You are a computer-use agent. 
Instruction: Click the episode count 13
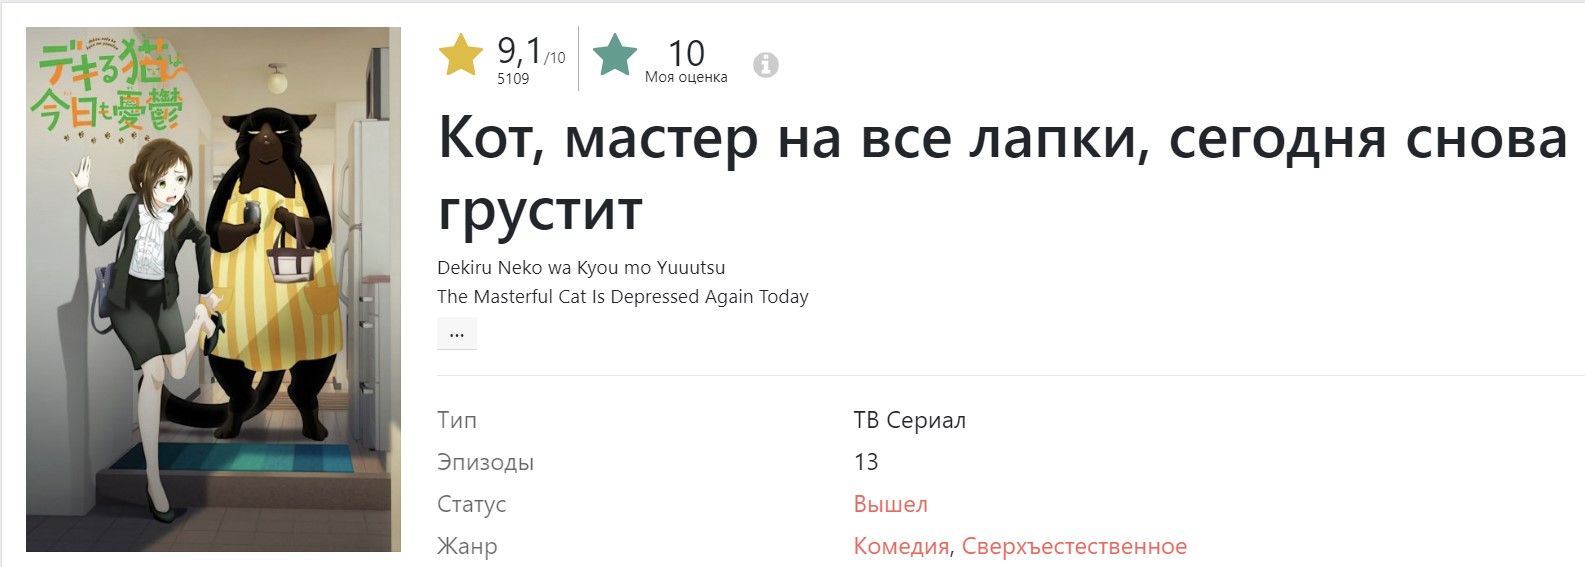[866, 462]
